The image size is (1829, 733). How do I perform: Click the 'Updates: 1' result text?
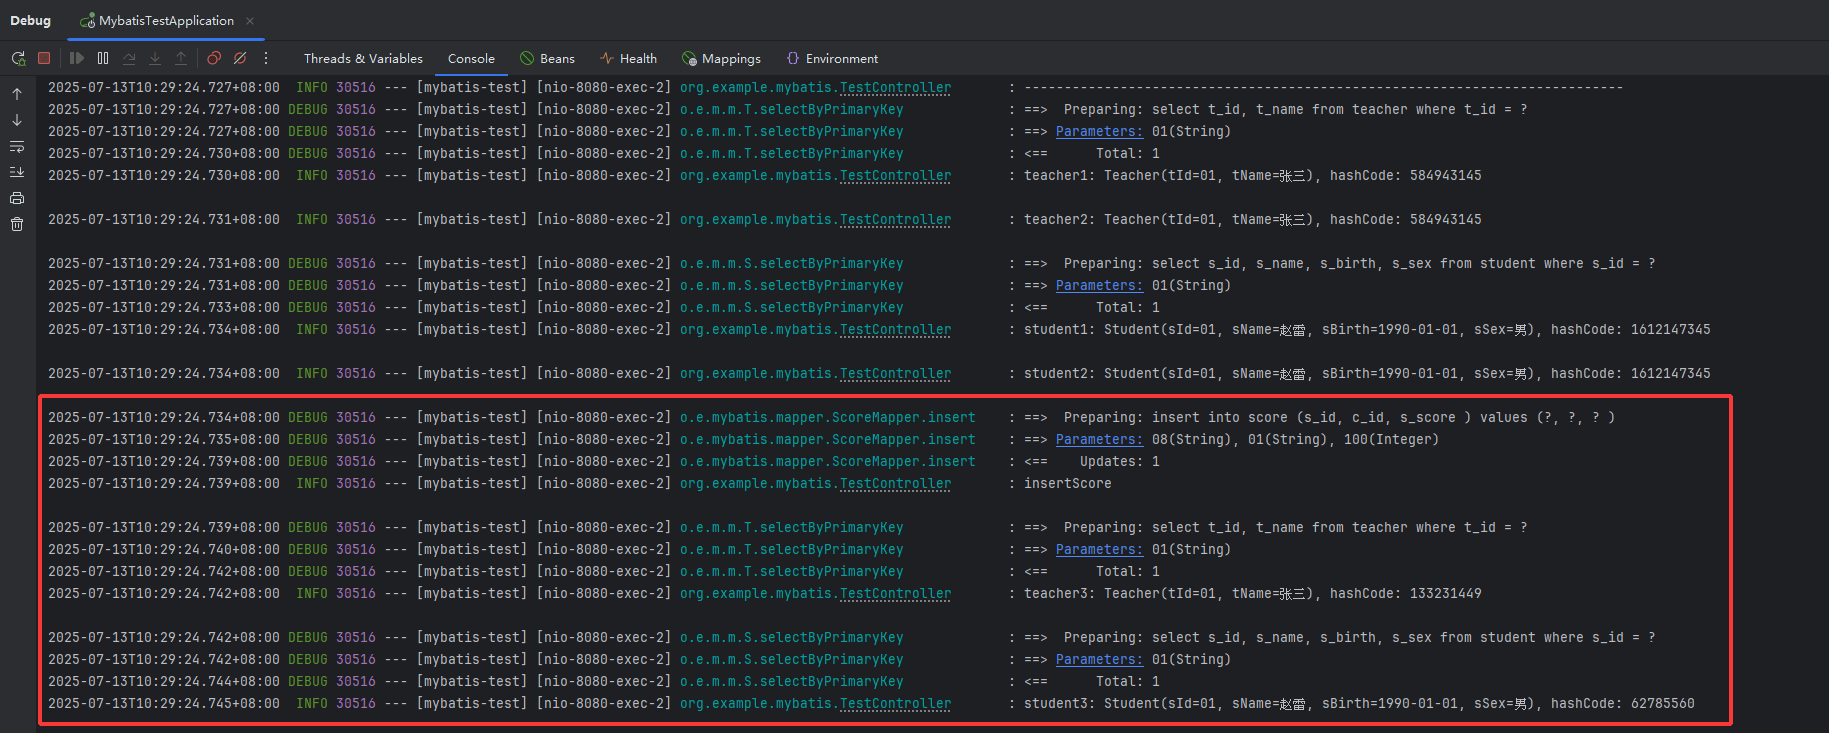pyautogui.click(x=1120, y=461)
